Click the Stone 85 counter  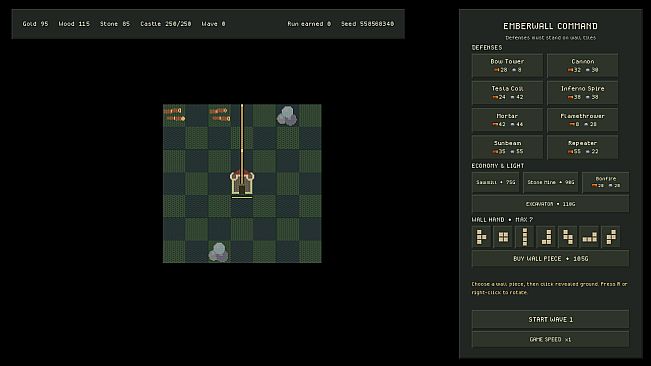(x=115, y=24)
